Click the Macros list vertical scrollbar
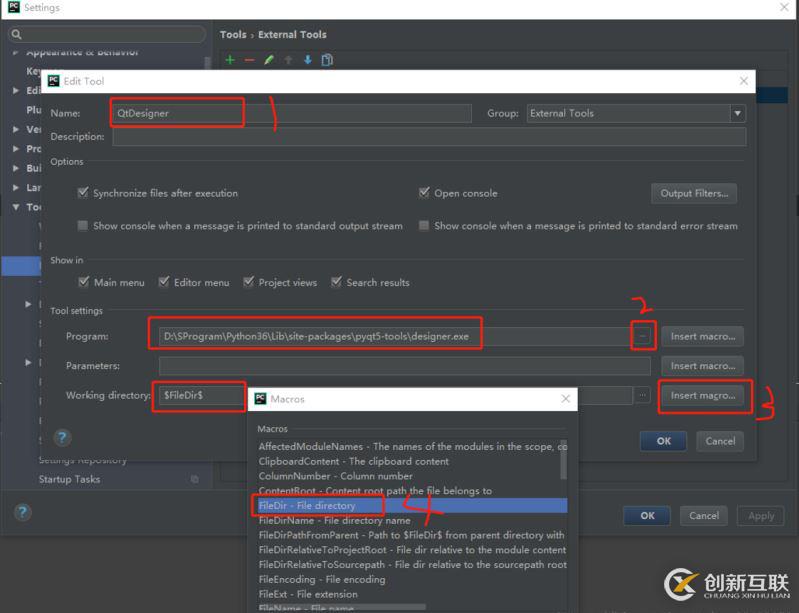 tap(563, 460)
